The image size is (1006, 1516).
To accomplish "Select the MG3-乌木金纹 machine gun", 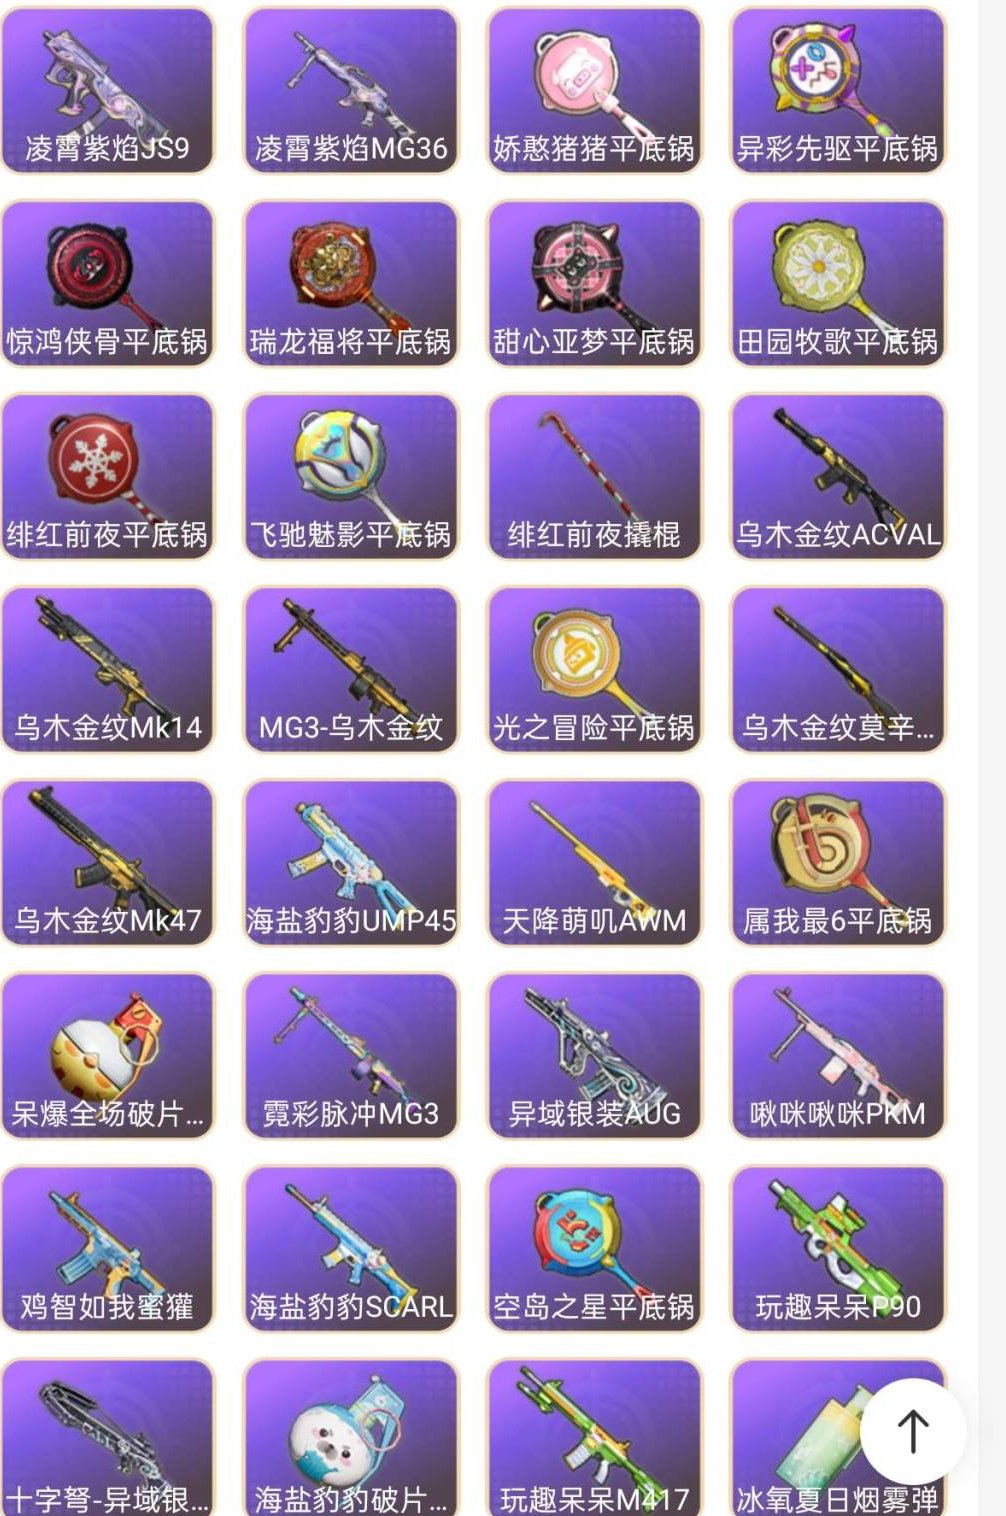I will (x=351, y=670).
